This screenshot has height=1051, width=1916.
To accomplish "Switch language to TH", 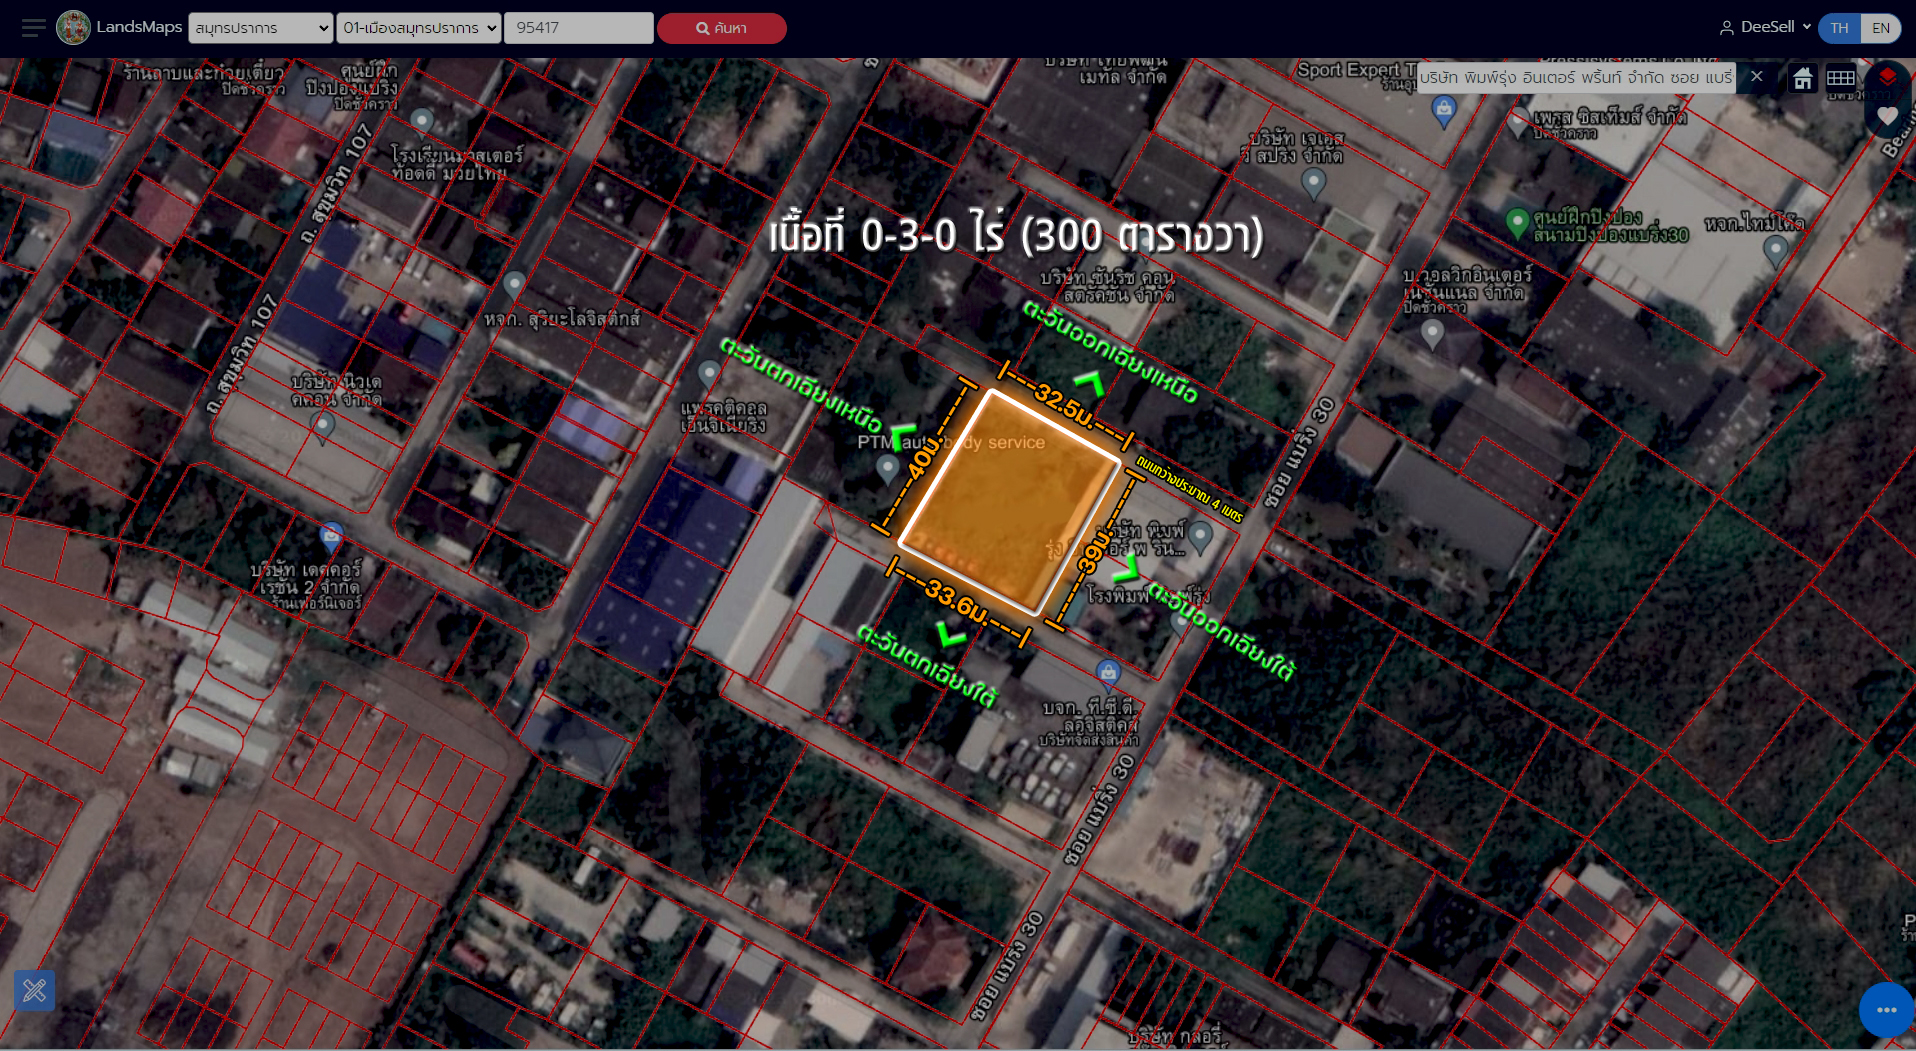I will [x=1839, y=28].
